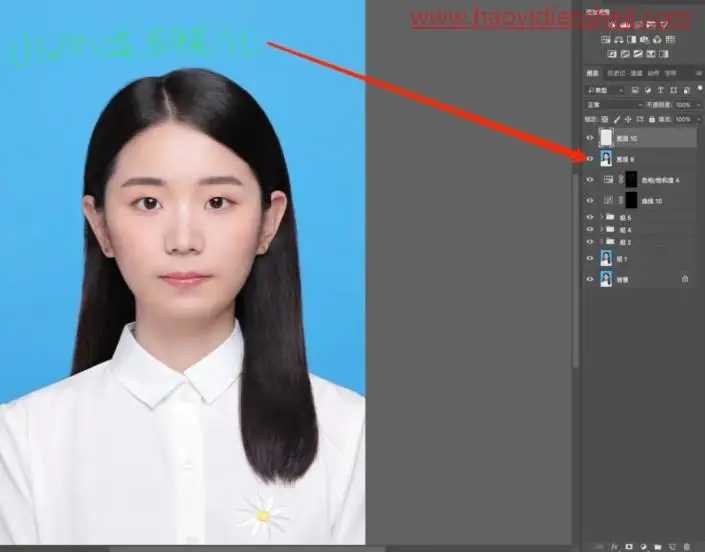Expand the 组 4 group
The height and width of the screenshot is (552, 705).
tap(602, 229)
